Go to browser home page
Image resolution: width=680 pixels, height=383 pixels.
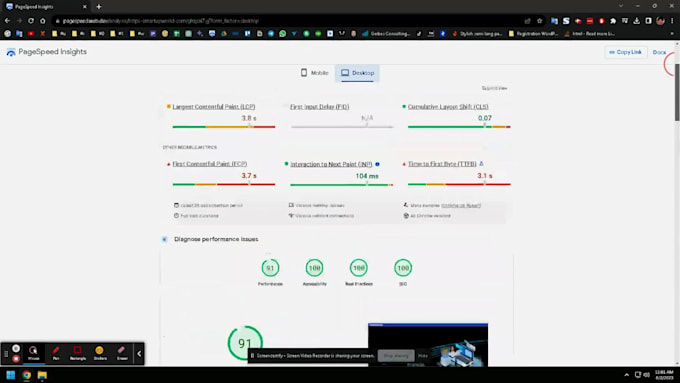(x=42, y=21)
